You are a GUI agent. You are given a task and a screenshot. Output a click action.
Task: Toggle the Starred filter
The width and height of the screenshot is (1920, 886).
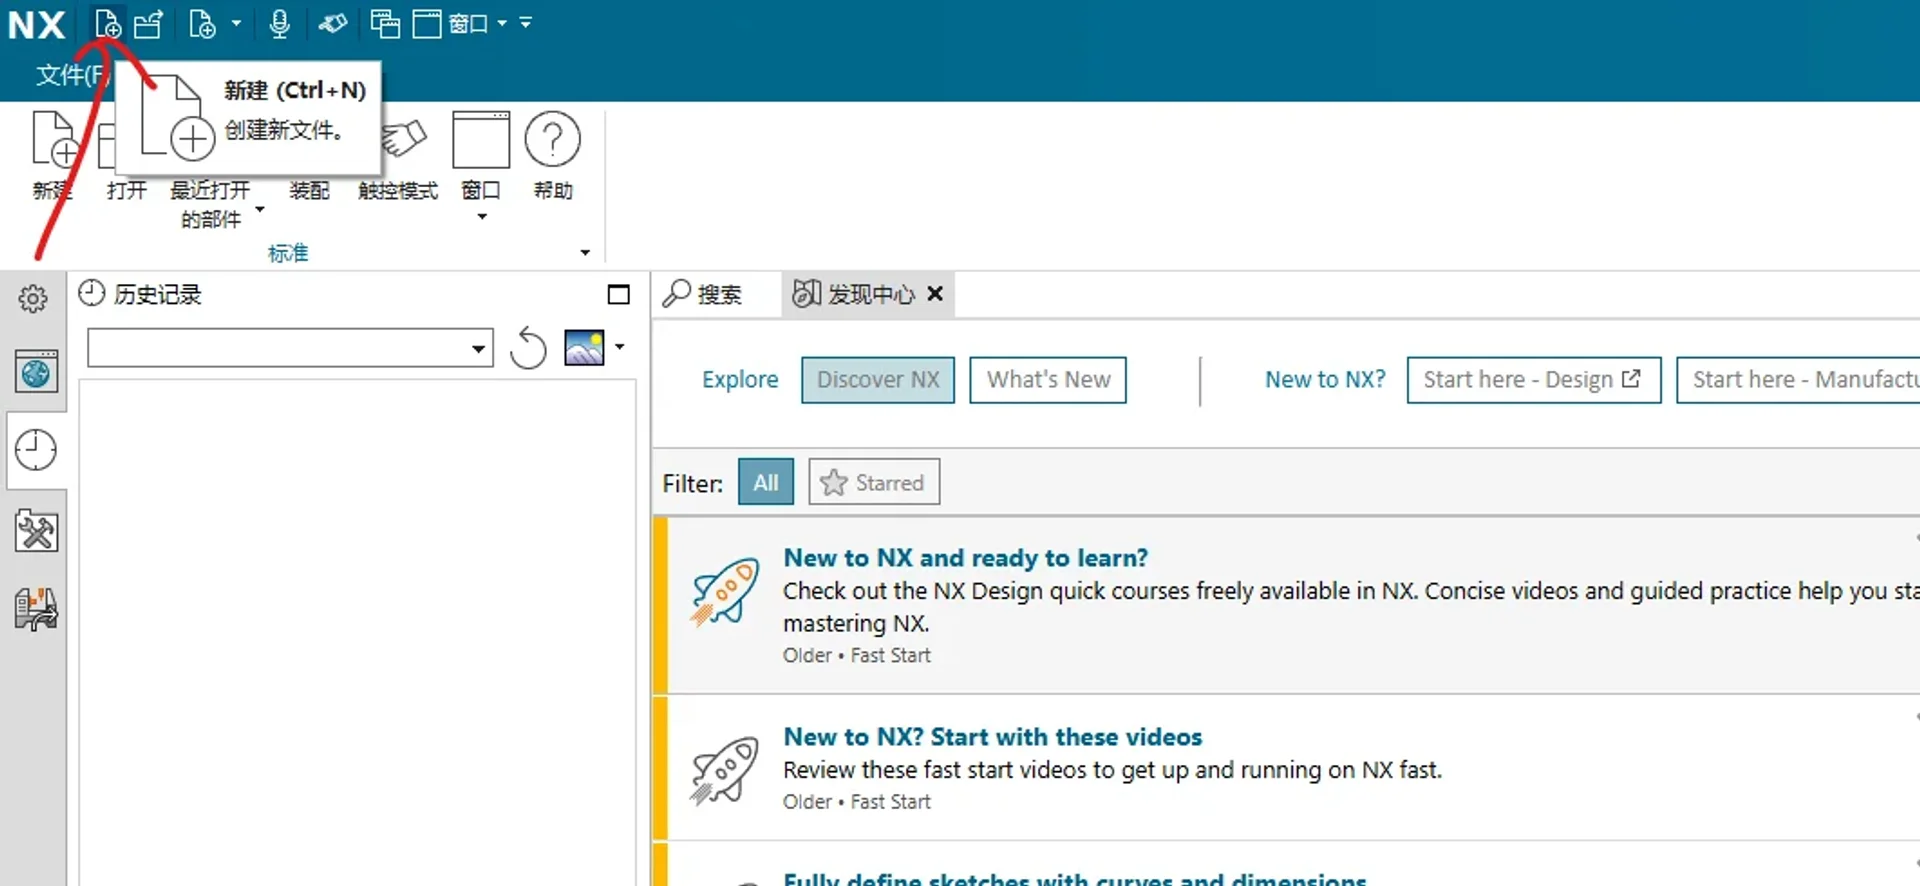tap(873, 483)
